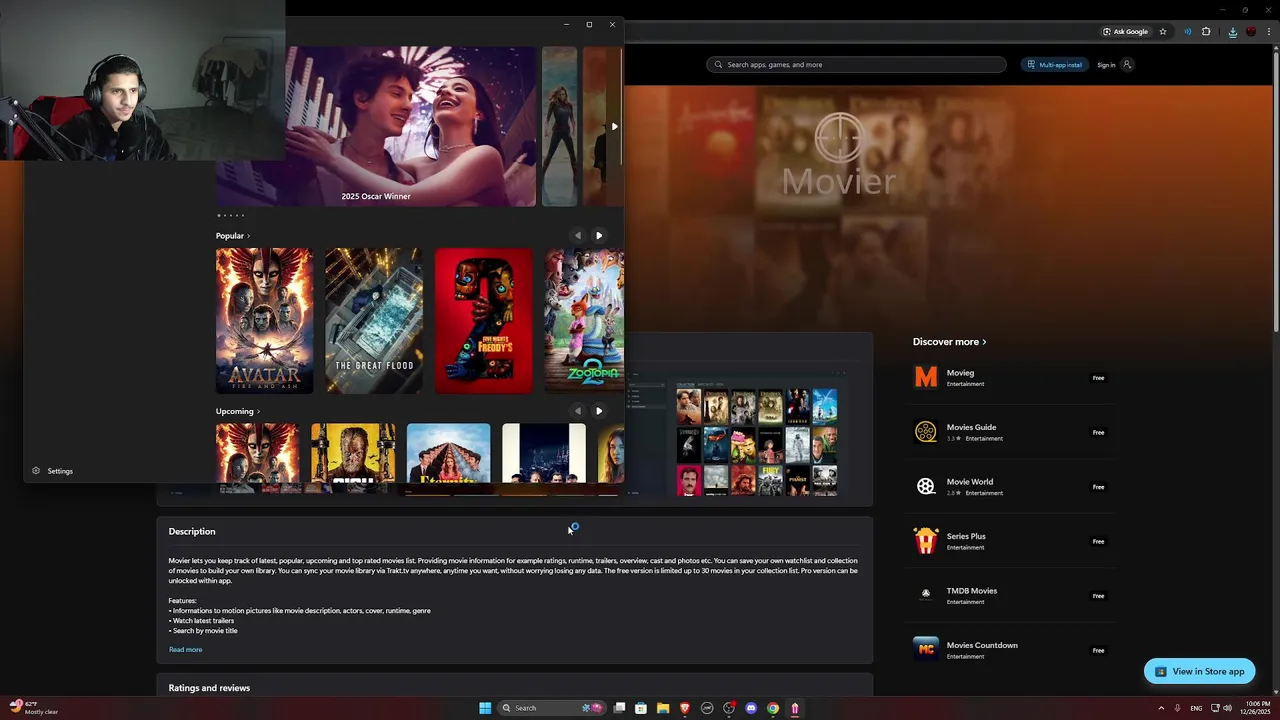
Task: Click Free button for Movie World
Action: click(x=1098, y=487)
